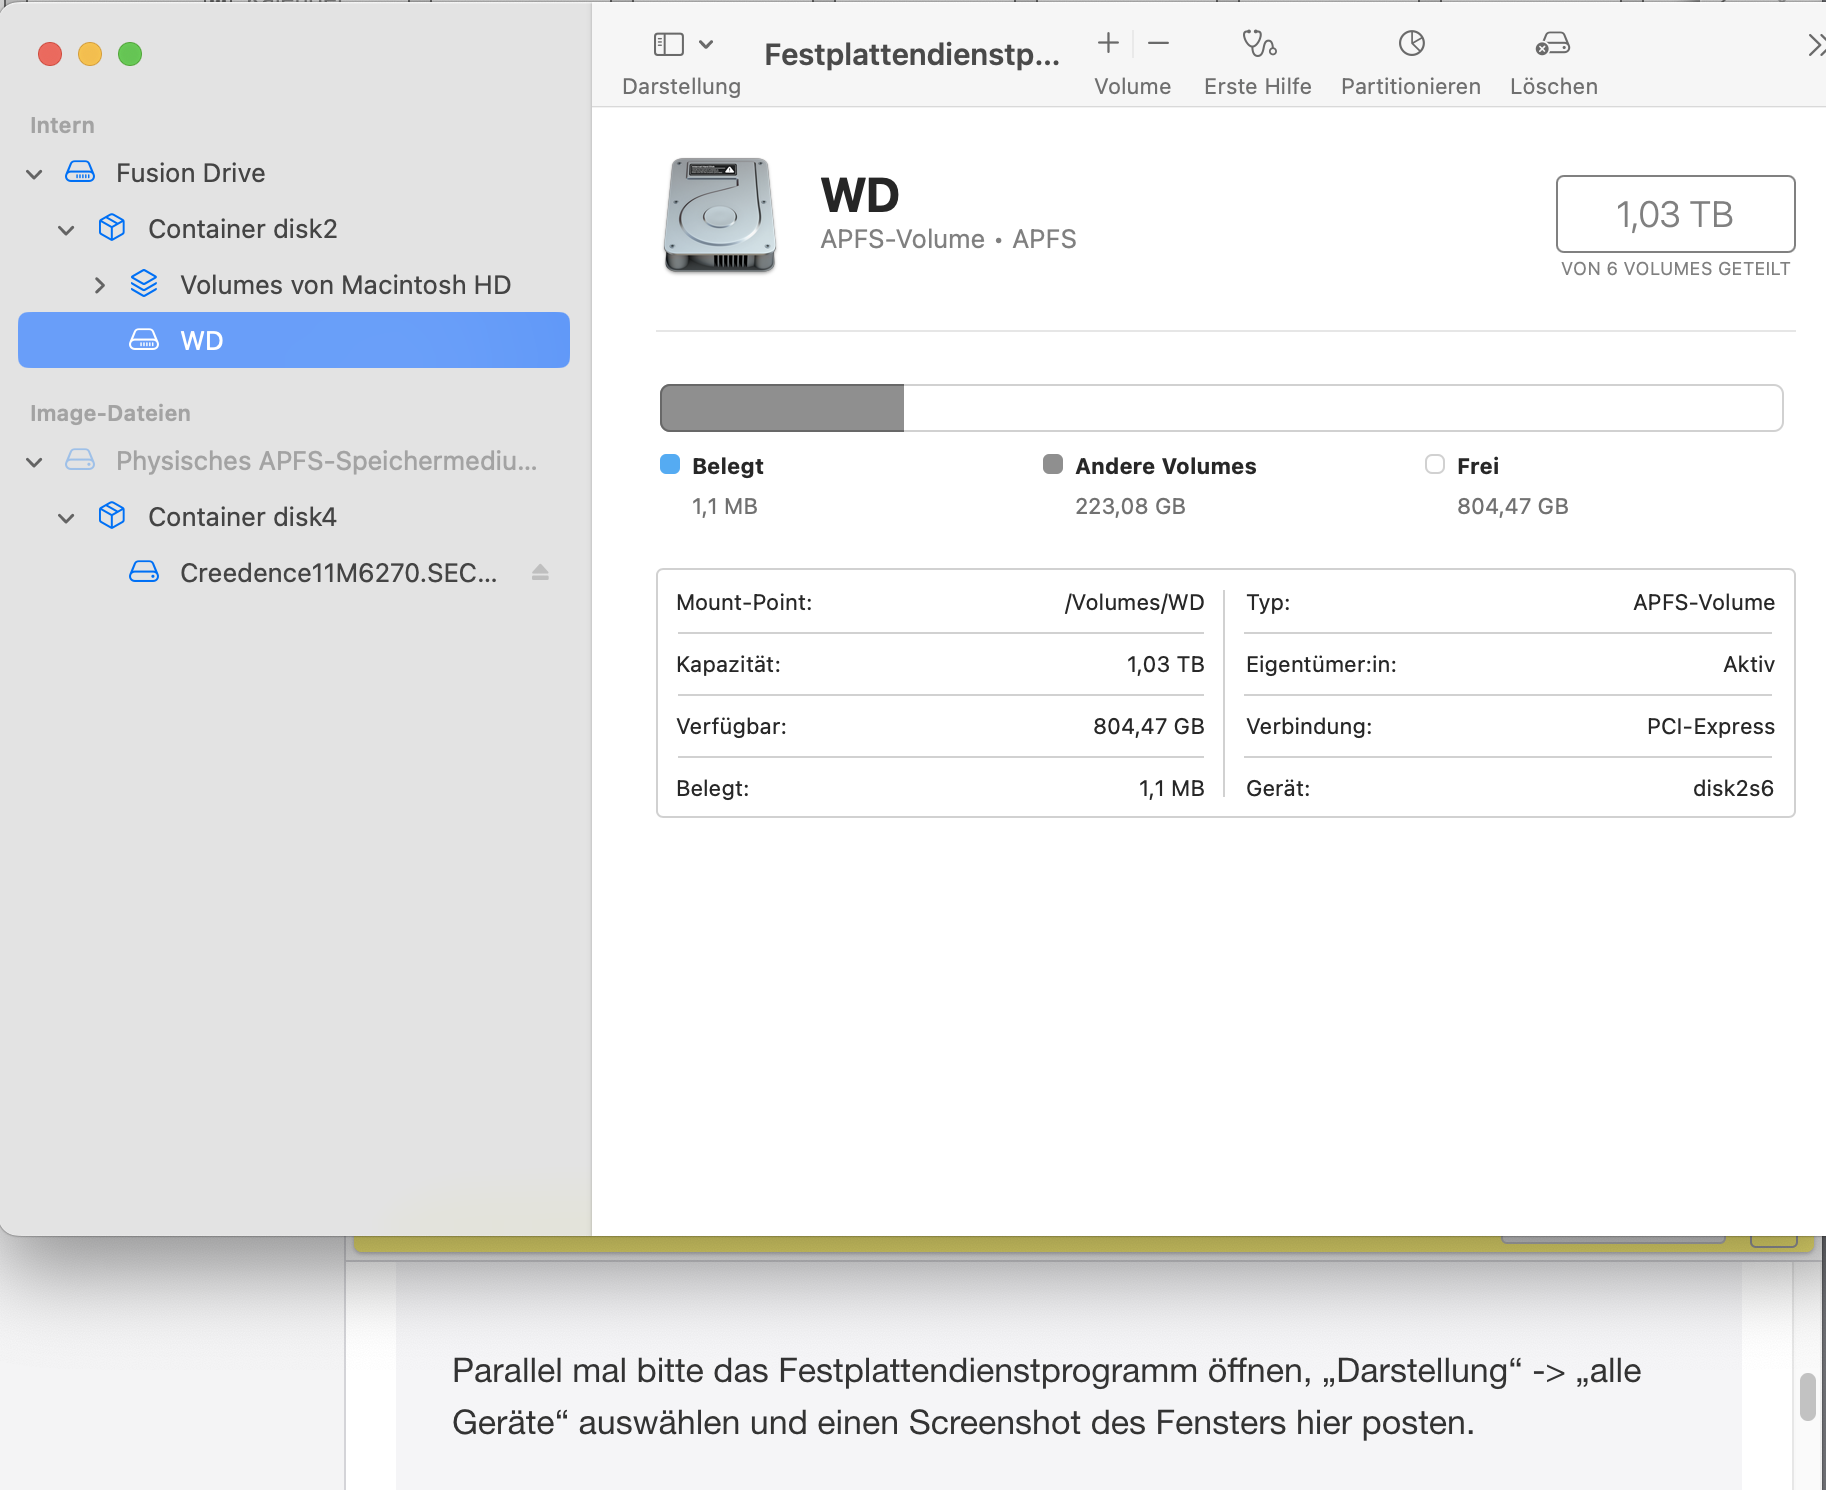Open the Darstellung dropdown chevron
Screen dimensions: 1826x1490
tap(706, 44)
